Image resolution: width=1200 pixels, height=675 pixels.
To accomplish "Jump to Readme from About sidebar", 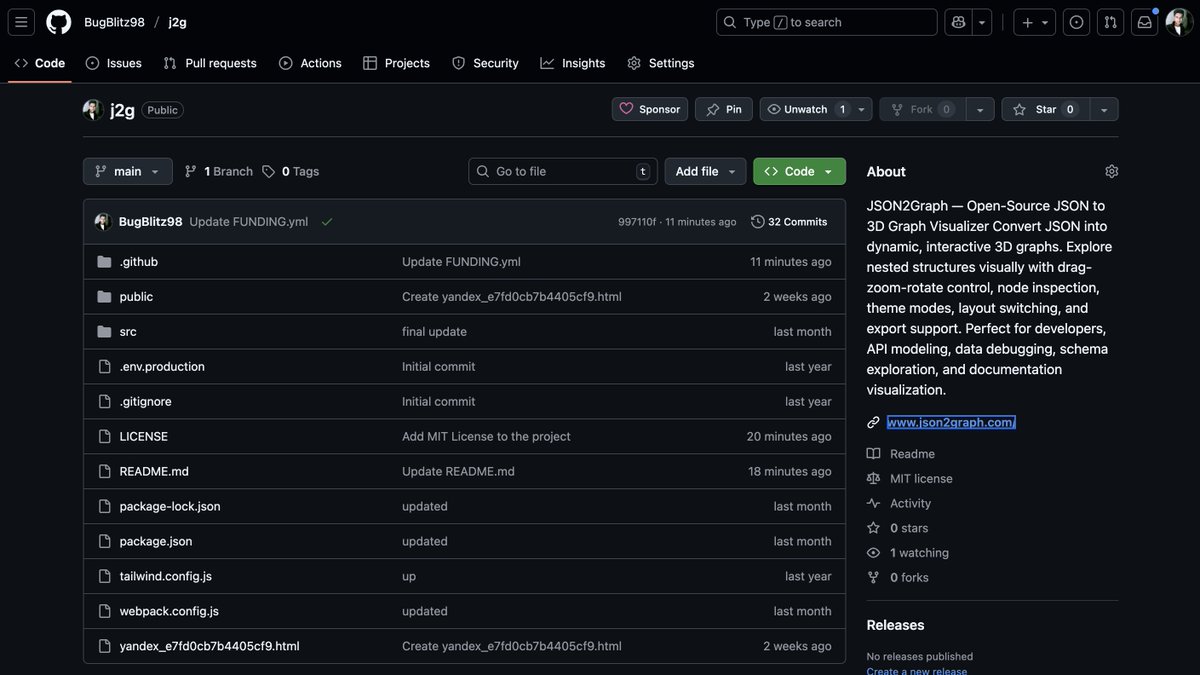I will click(x=912, y=454).
